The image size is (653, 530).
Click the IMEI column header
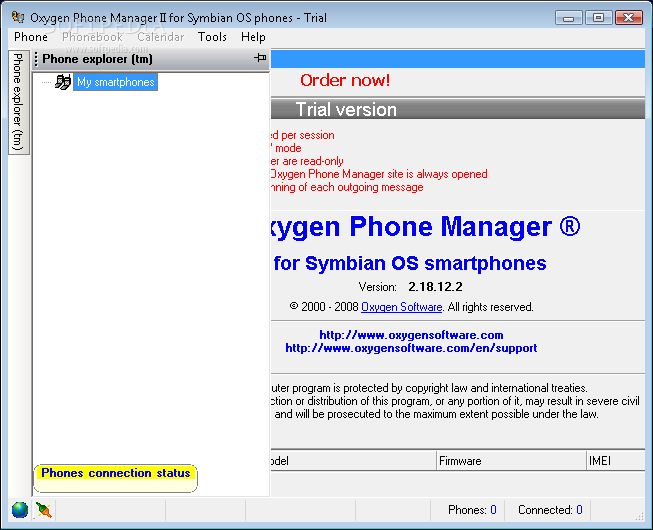point(616,460)
